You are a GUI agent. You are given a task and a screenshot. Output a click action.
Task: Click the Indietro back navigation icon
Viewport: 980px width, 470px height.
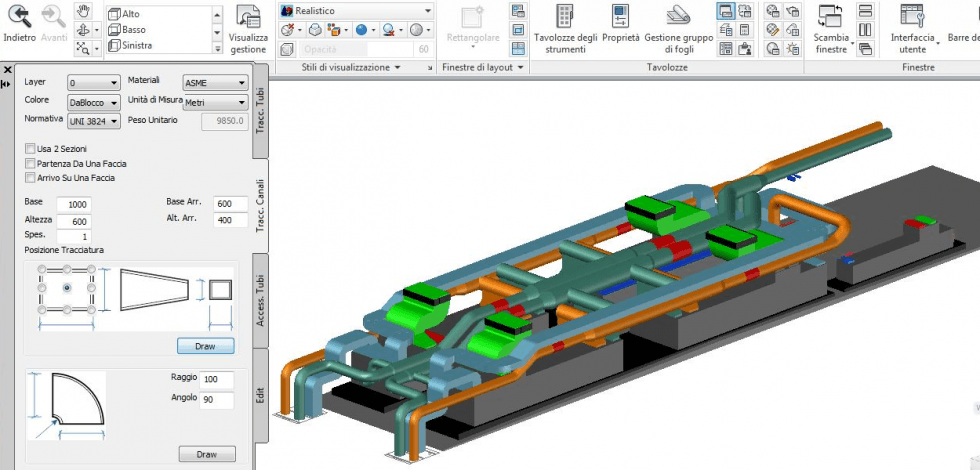(x=19, y=16)
